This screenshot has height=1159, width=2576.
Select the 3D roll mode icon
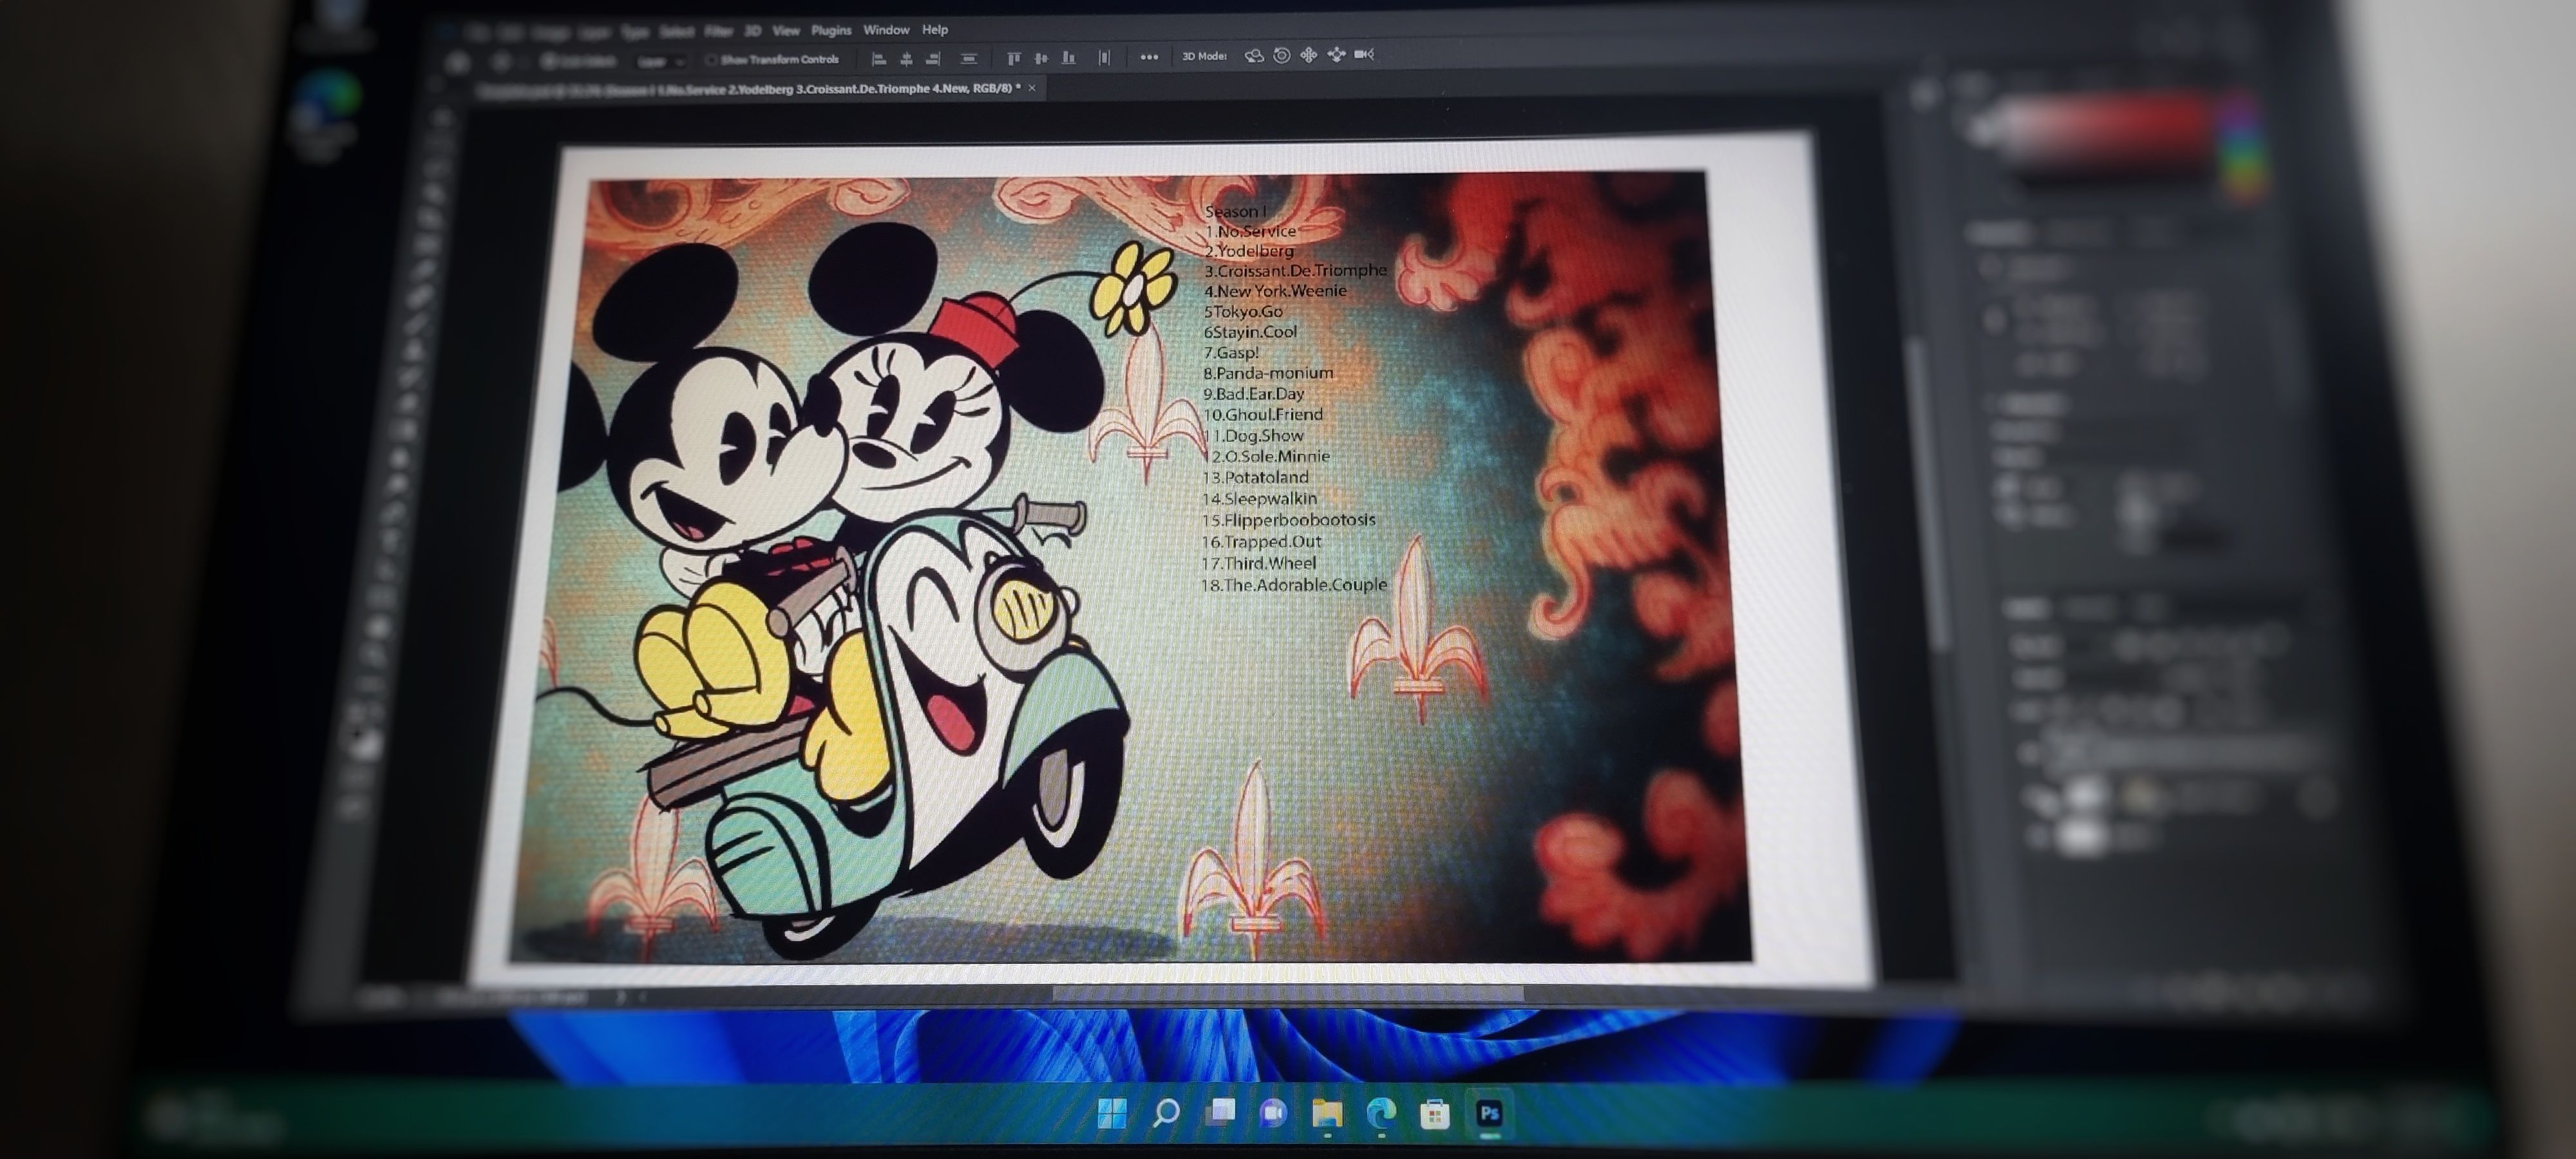(x=1281, y=55)
